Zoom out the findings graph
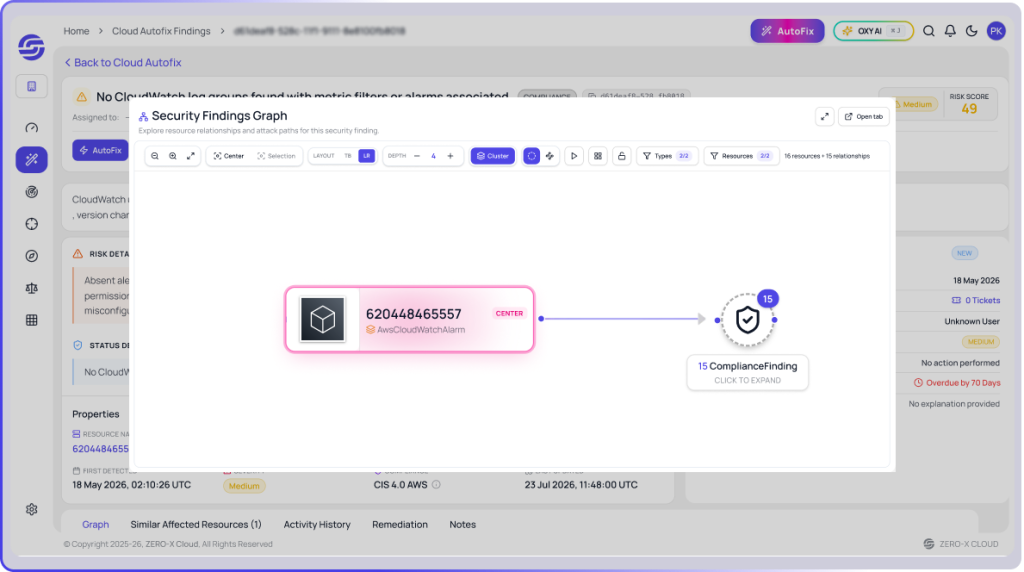The width and height of the screenshot is (1024, 572). [155, 156]
